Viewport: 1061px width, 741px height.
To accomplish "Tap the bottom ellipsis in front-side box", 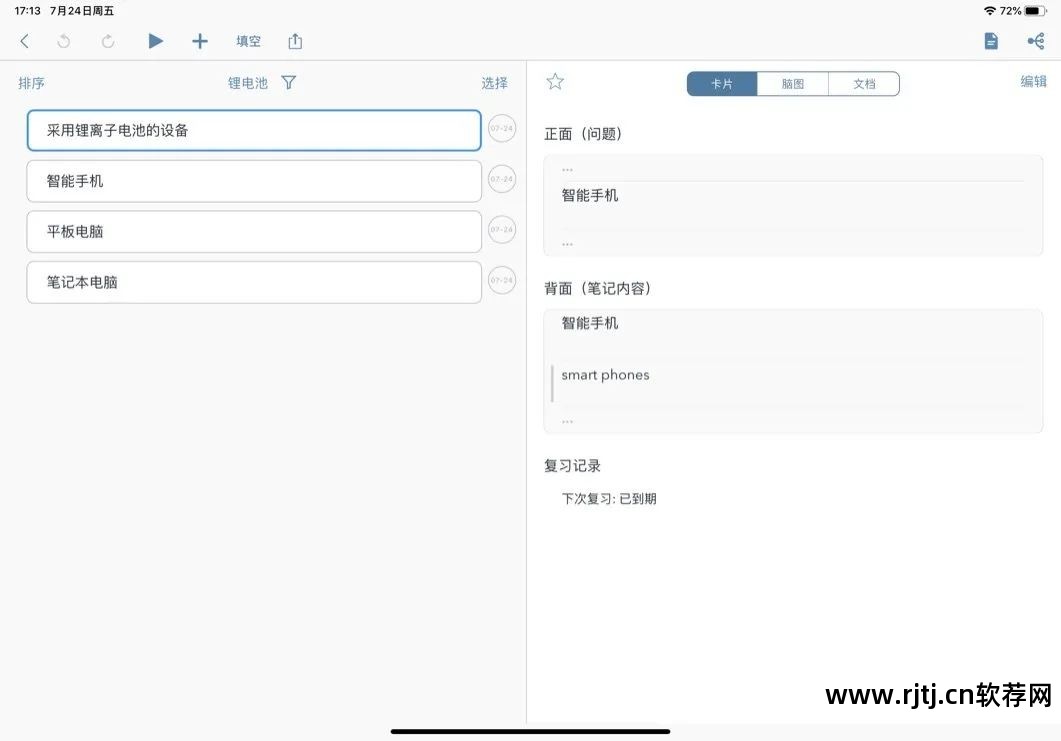I will click(x=567, y=244).
